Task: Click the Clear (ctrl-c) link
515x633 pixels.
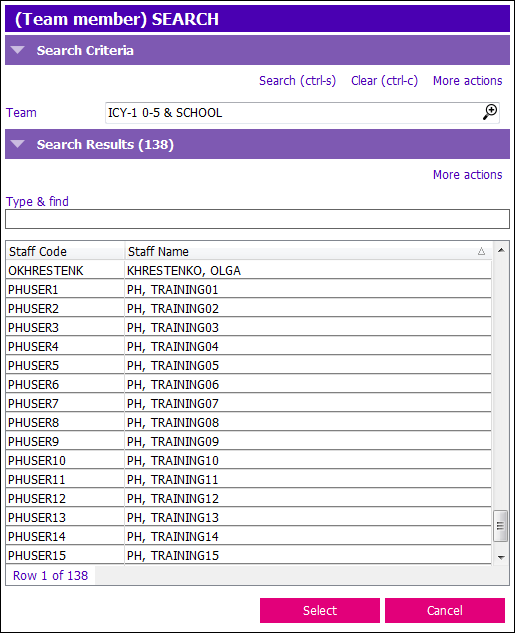Action: [384, 81]
